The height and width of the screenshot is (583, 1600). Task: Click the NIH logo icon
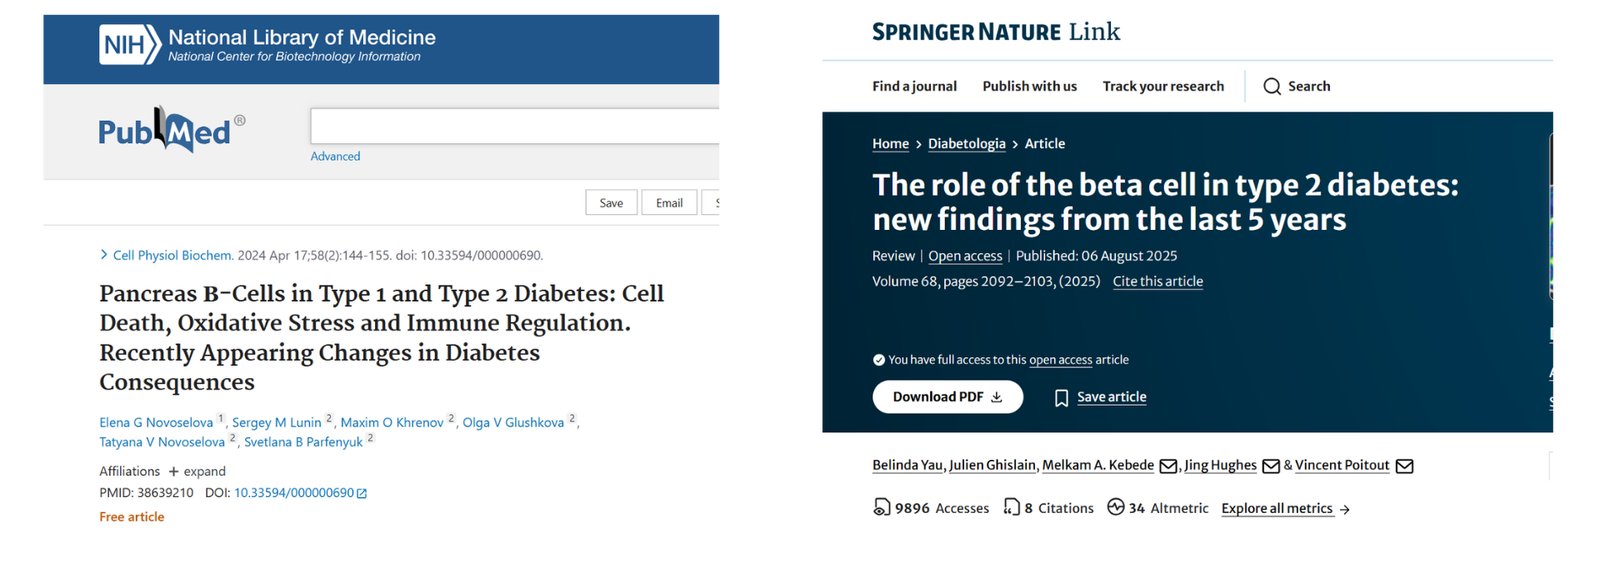[x=129, y=45]
